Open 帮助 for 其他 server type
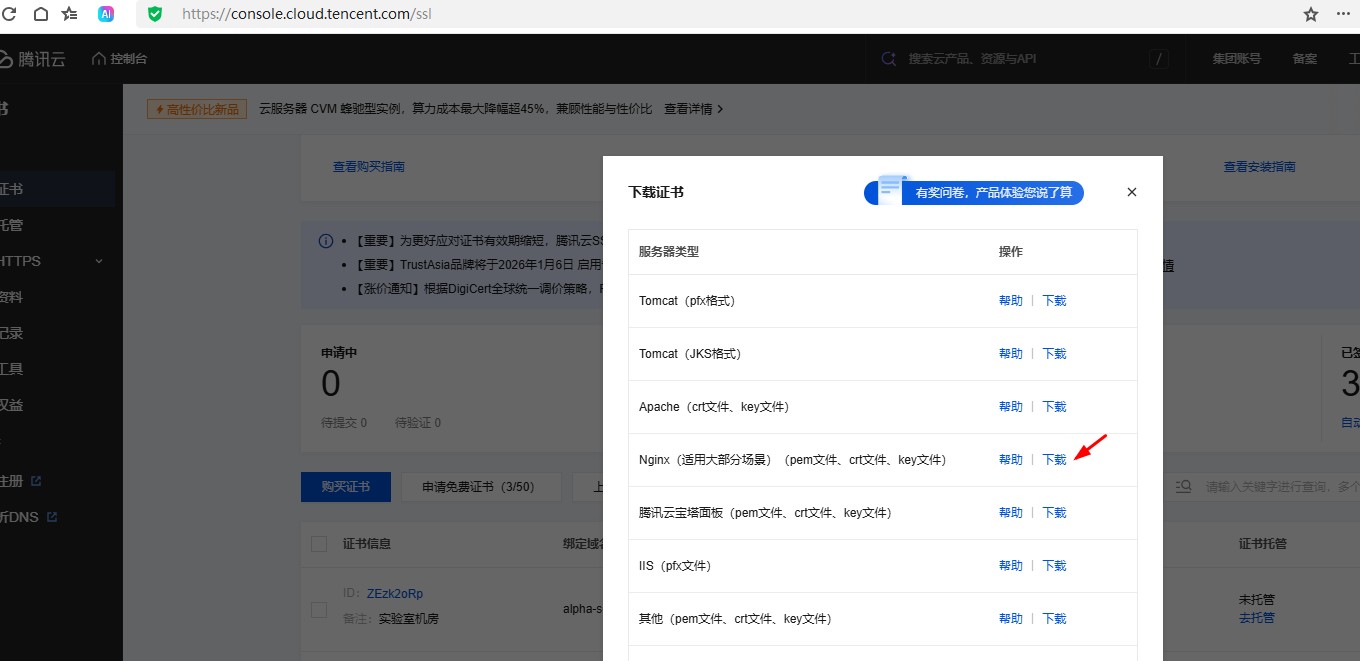The width and height of the screenshot is (1360, 661). click(1011, 618)
